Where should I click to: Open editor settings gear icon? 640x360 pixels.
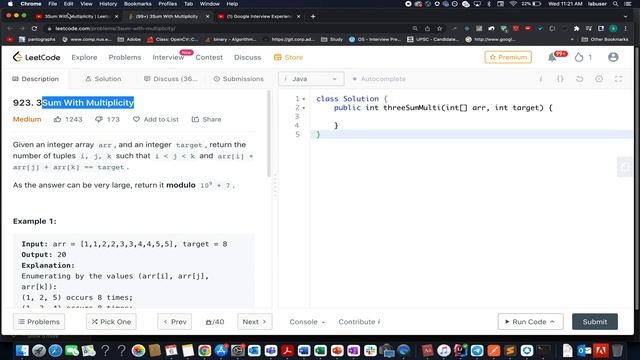point(599,79)
